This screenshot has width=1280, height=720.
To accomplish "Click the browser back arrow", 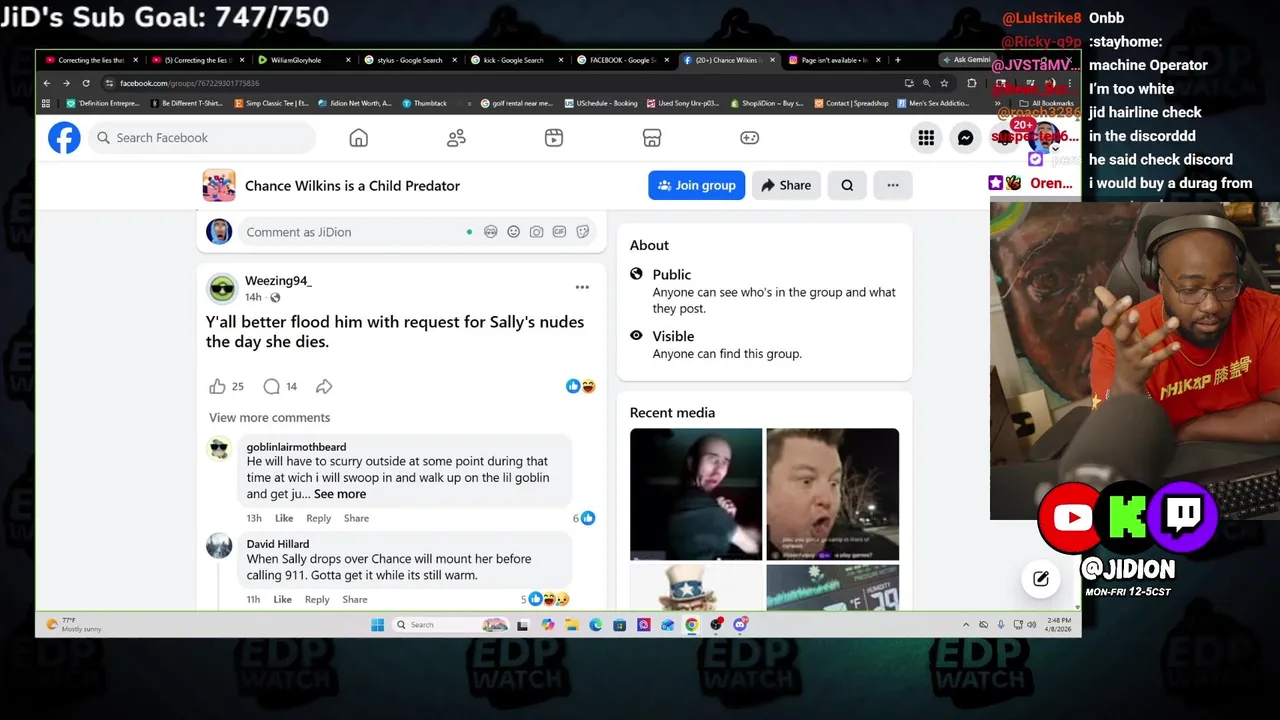I will (x=46, y=83).
